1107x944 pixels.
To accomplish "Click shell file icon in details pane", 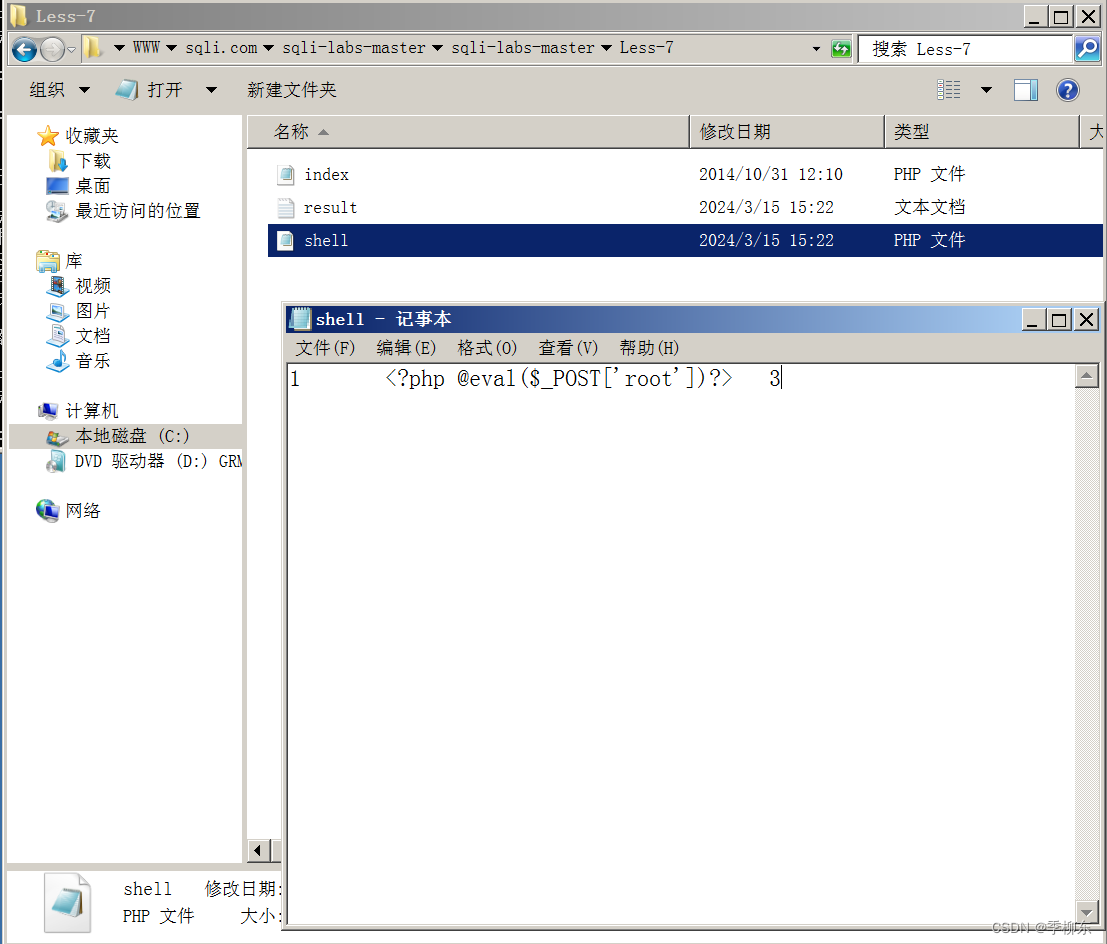I will coord(68,903).
